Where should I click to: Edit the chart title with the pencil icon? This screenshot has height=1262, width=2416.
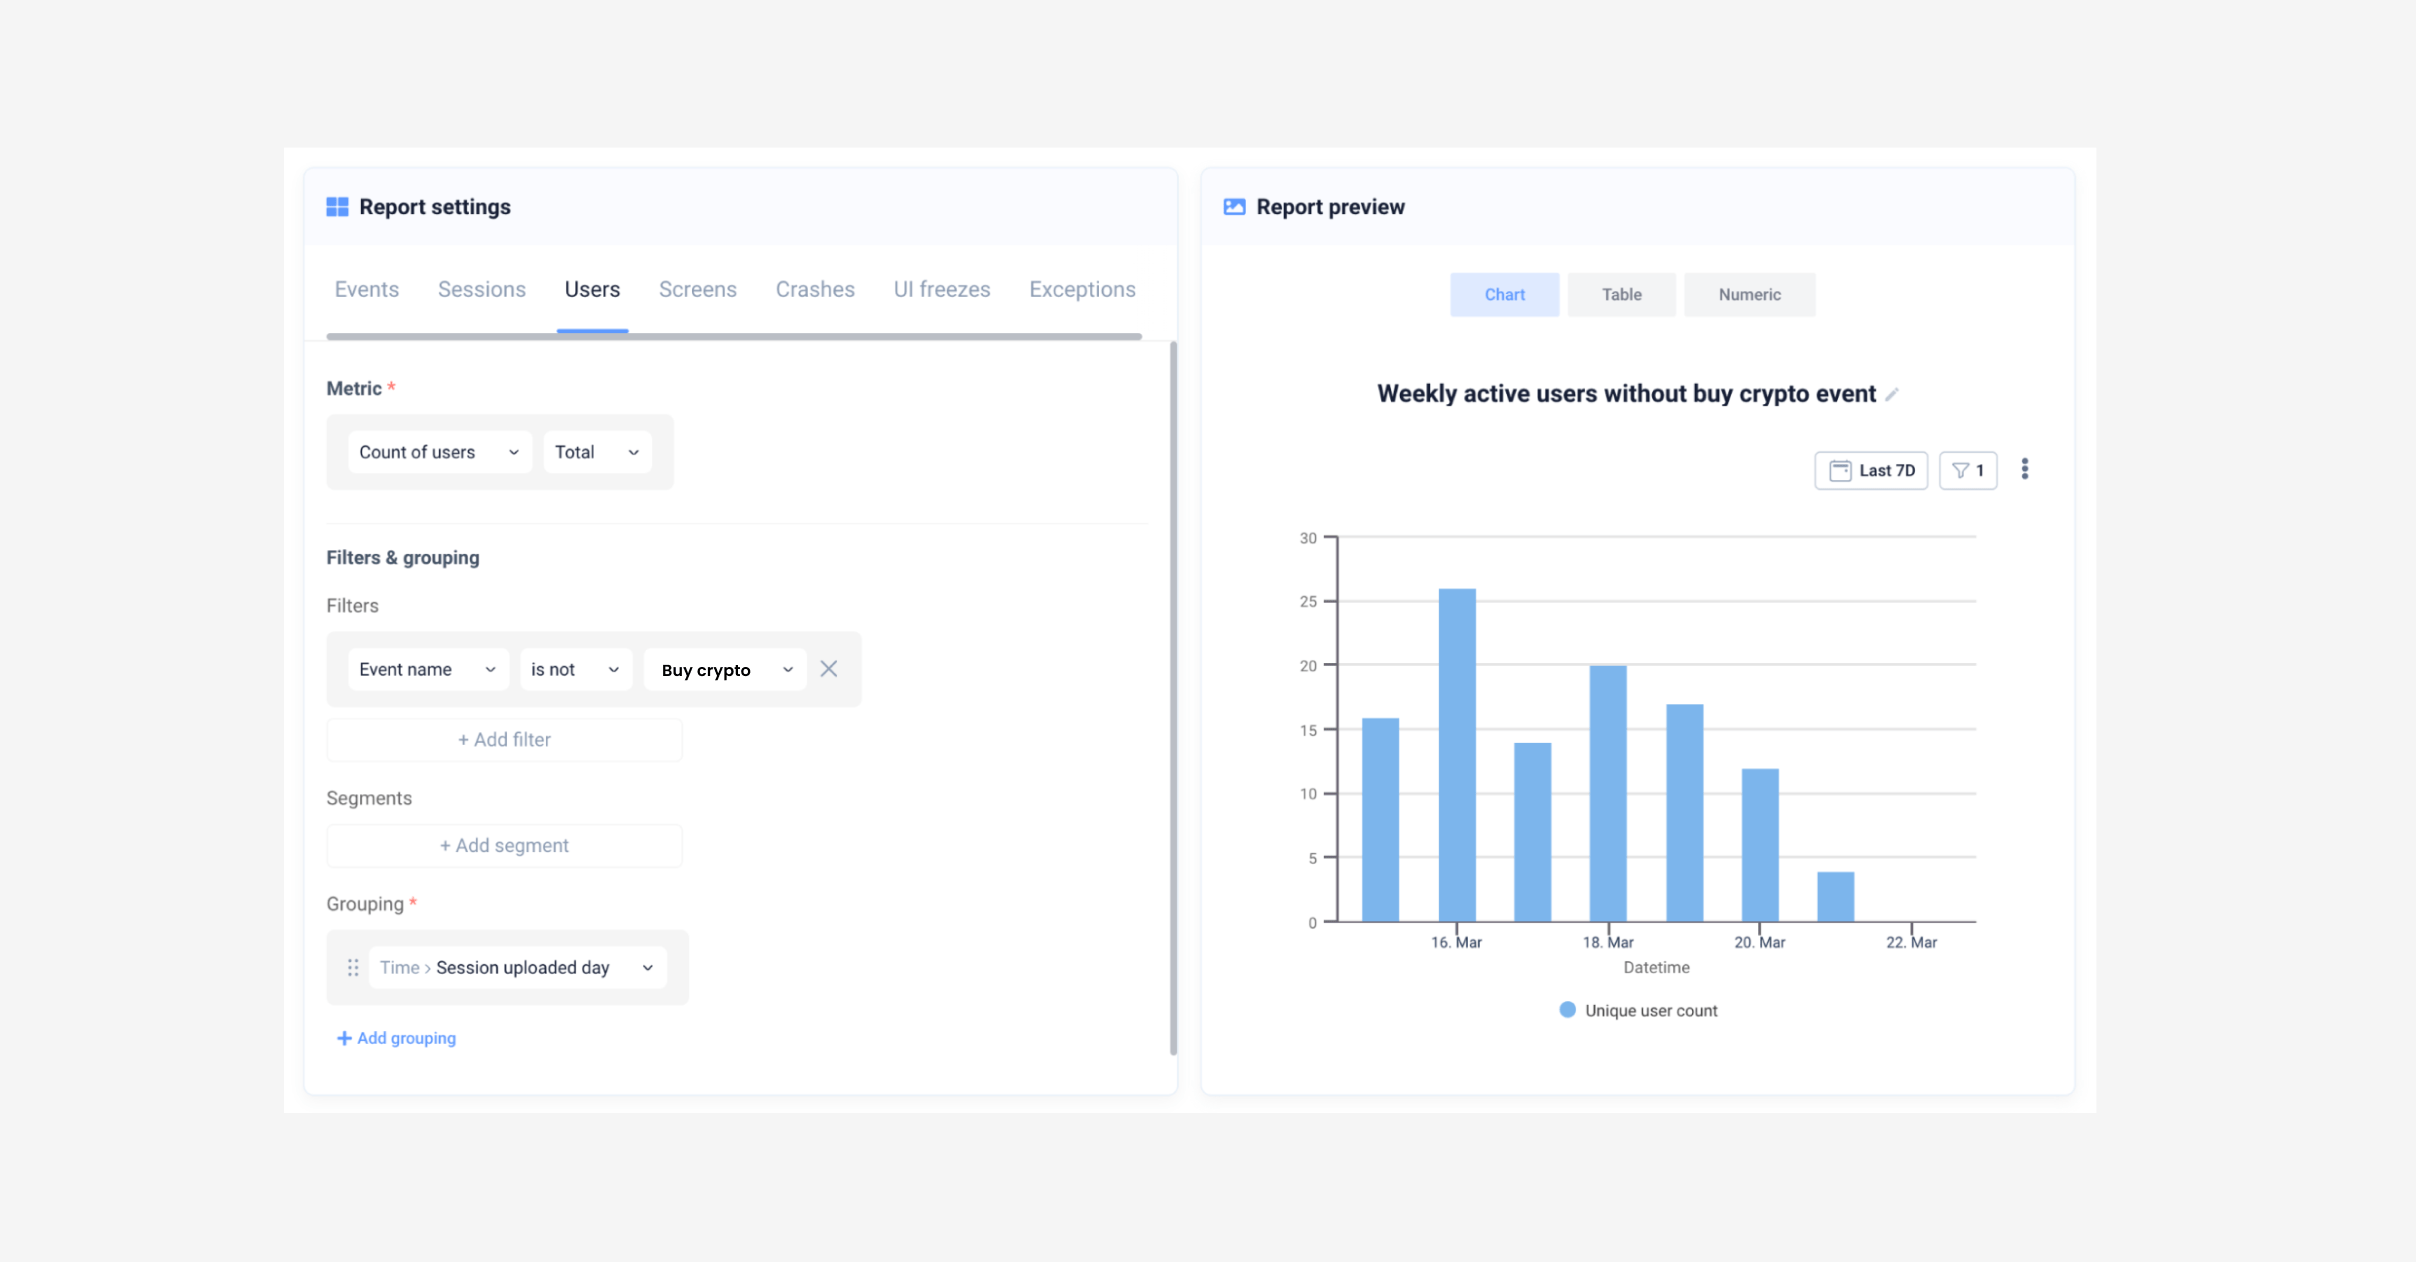coord(1891,394)
